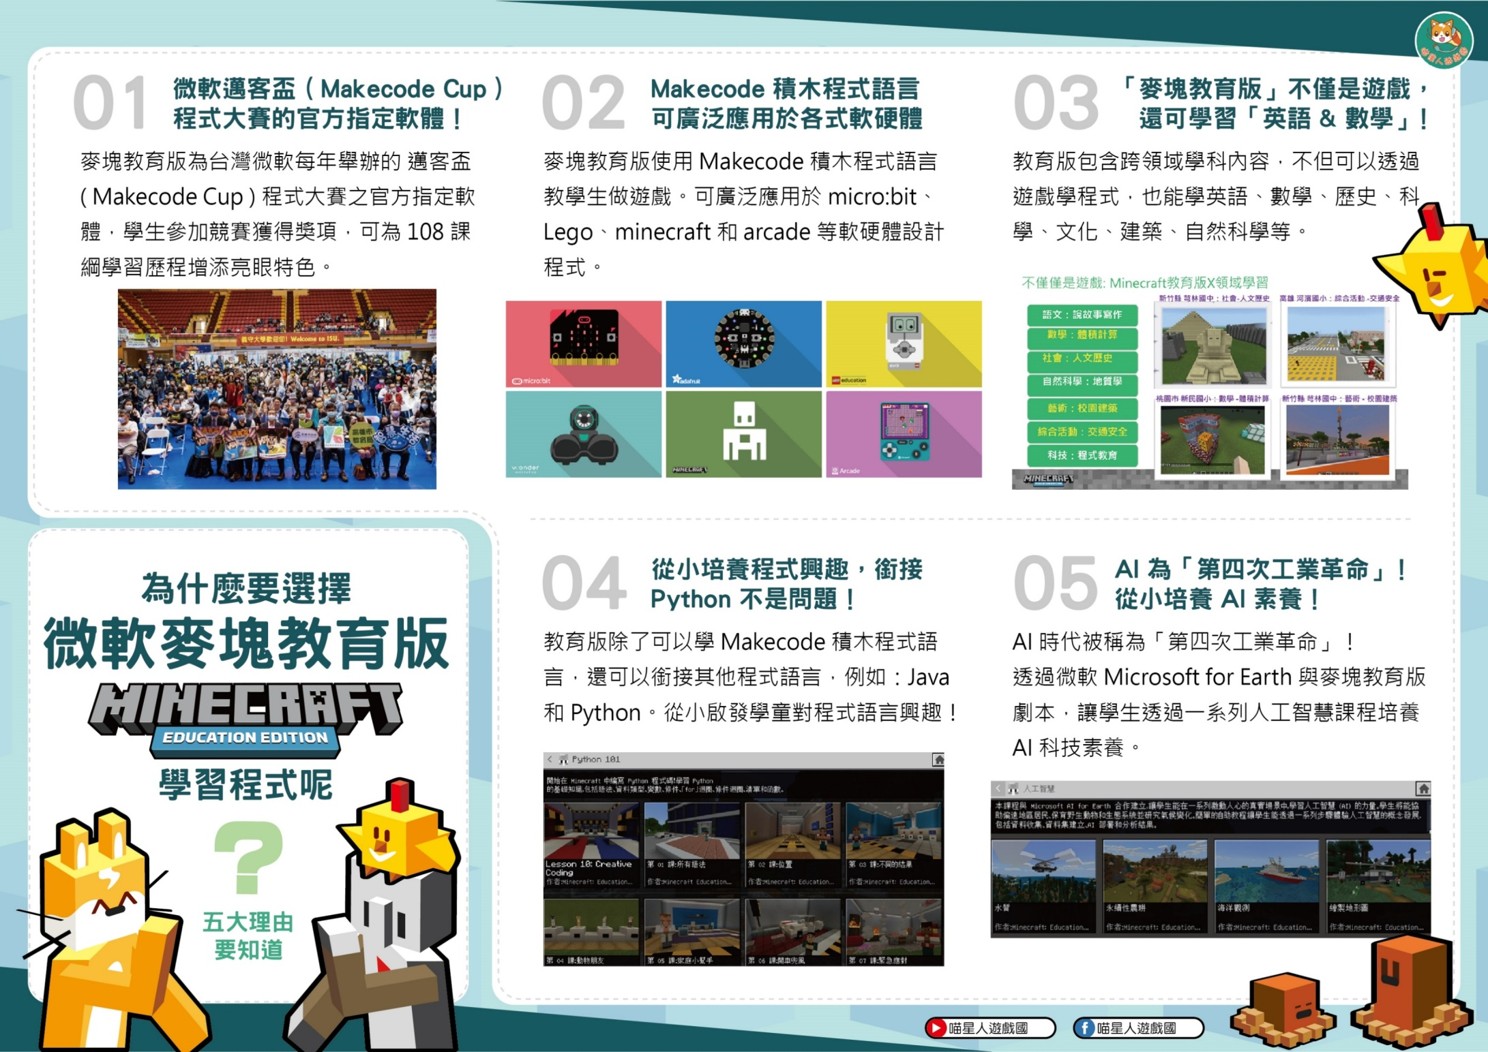Open the traffic safety road Minecraft screenshot

(1338, 345)
